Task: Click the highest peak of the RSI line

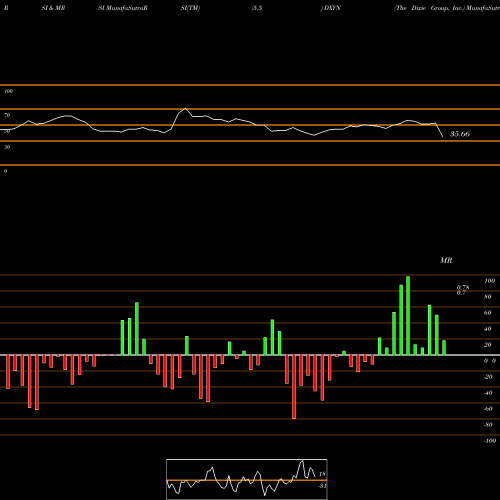Action: tap(185, 108)
